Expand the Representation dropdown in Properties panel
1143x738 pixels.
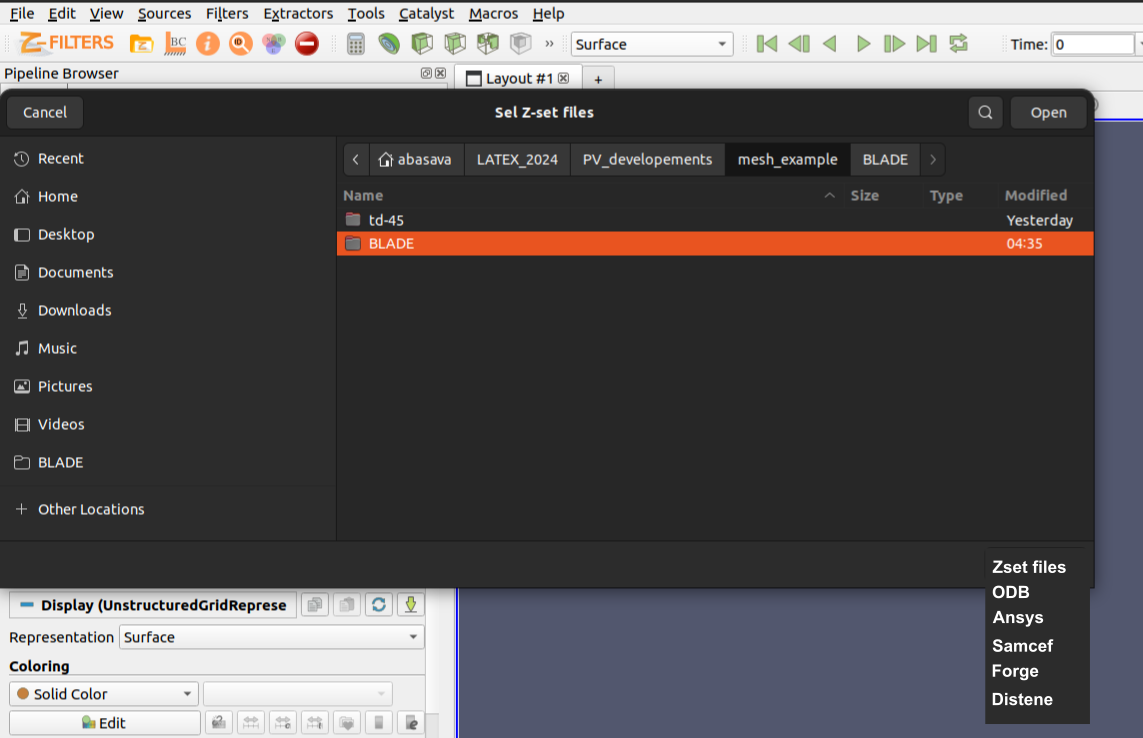(272, 637)
